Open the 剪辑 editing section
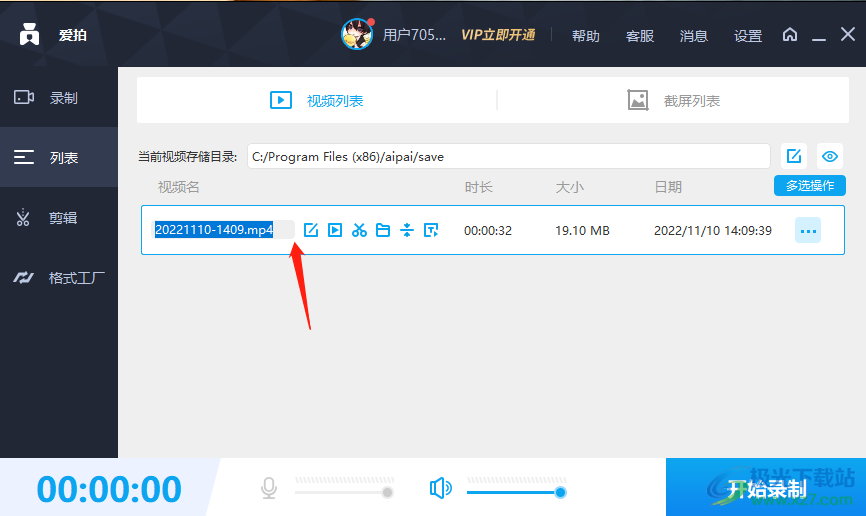 coord(59,218)
